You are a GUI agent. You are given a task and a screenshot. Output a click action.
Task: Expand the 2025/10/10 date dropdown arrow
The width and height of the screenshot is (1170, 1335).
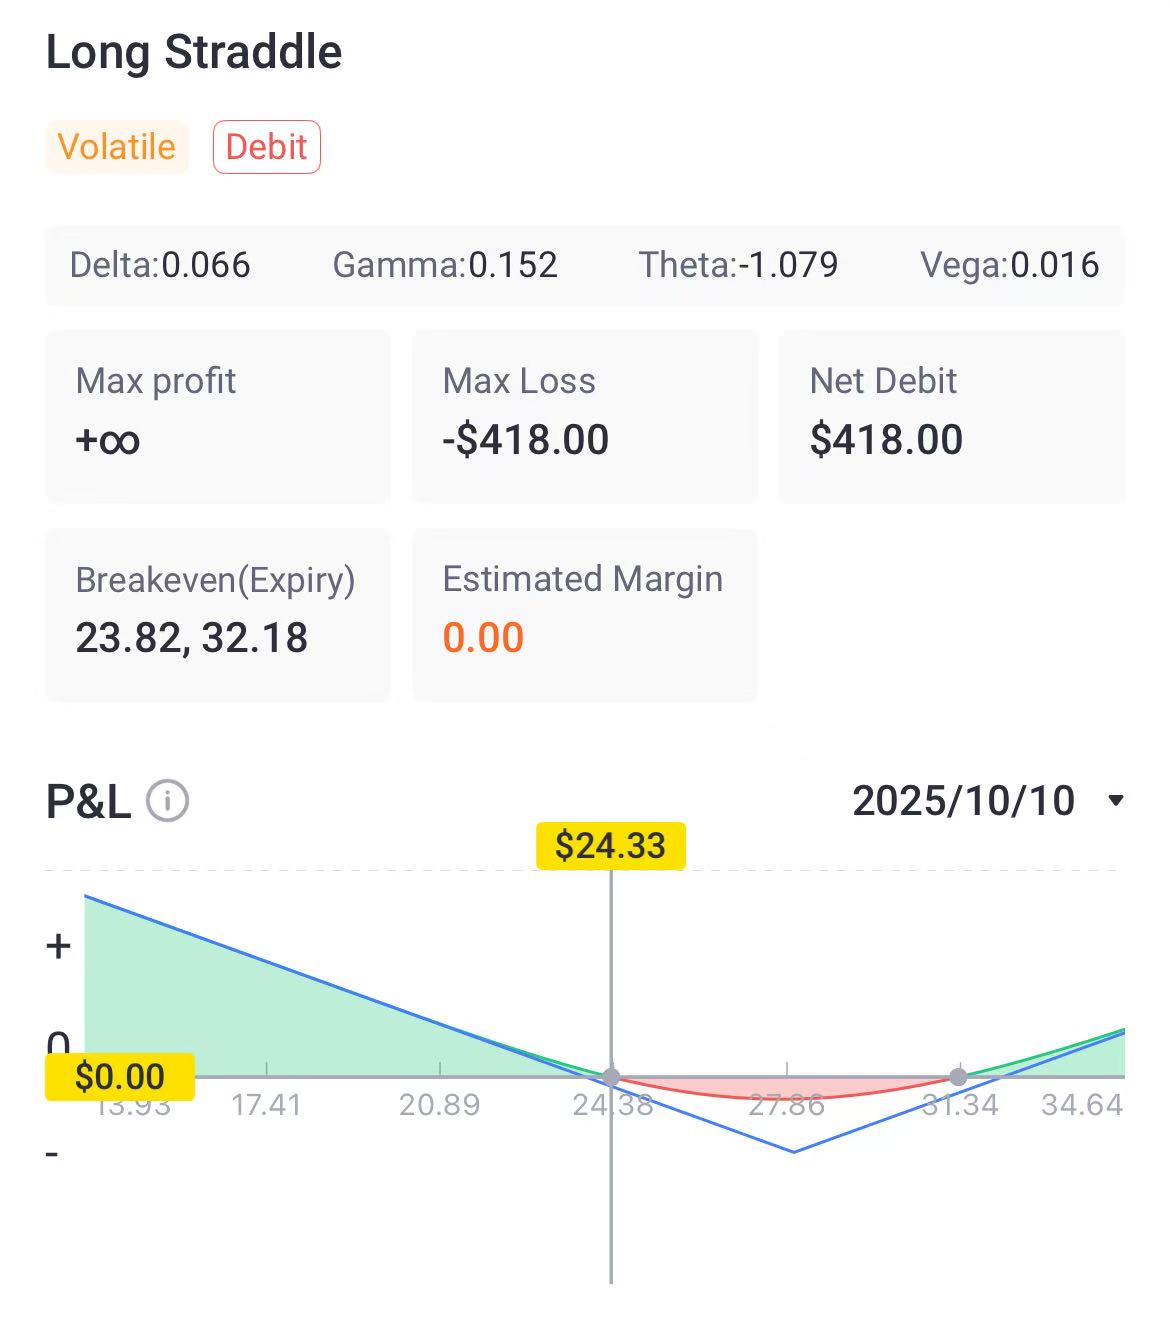pos(1116,801)
